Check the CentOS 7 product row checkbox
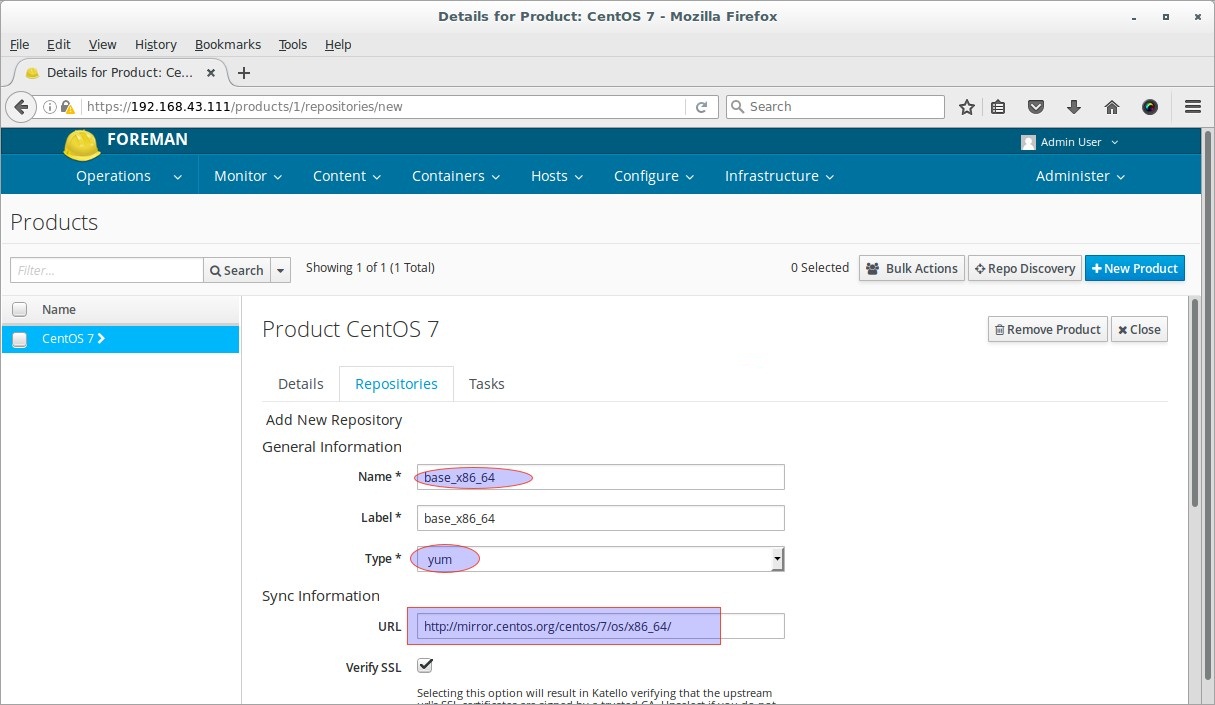This screenshot has height=705, width=1215. click(19, 339)
